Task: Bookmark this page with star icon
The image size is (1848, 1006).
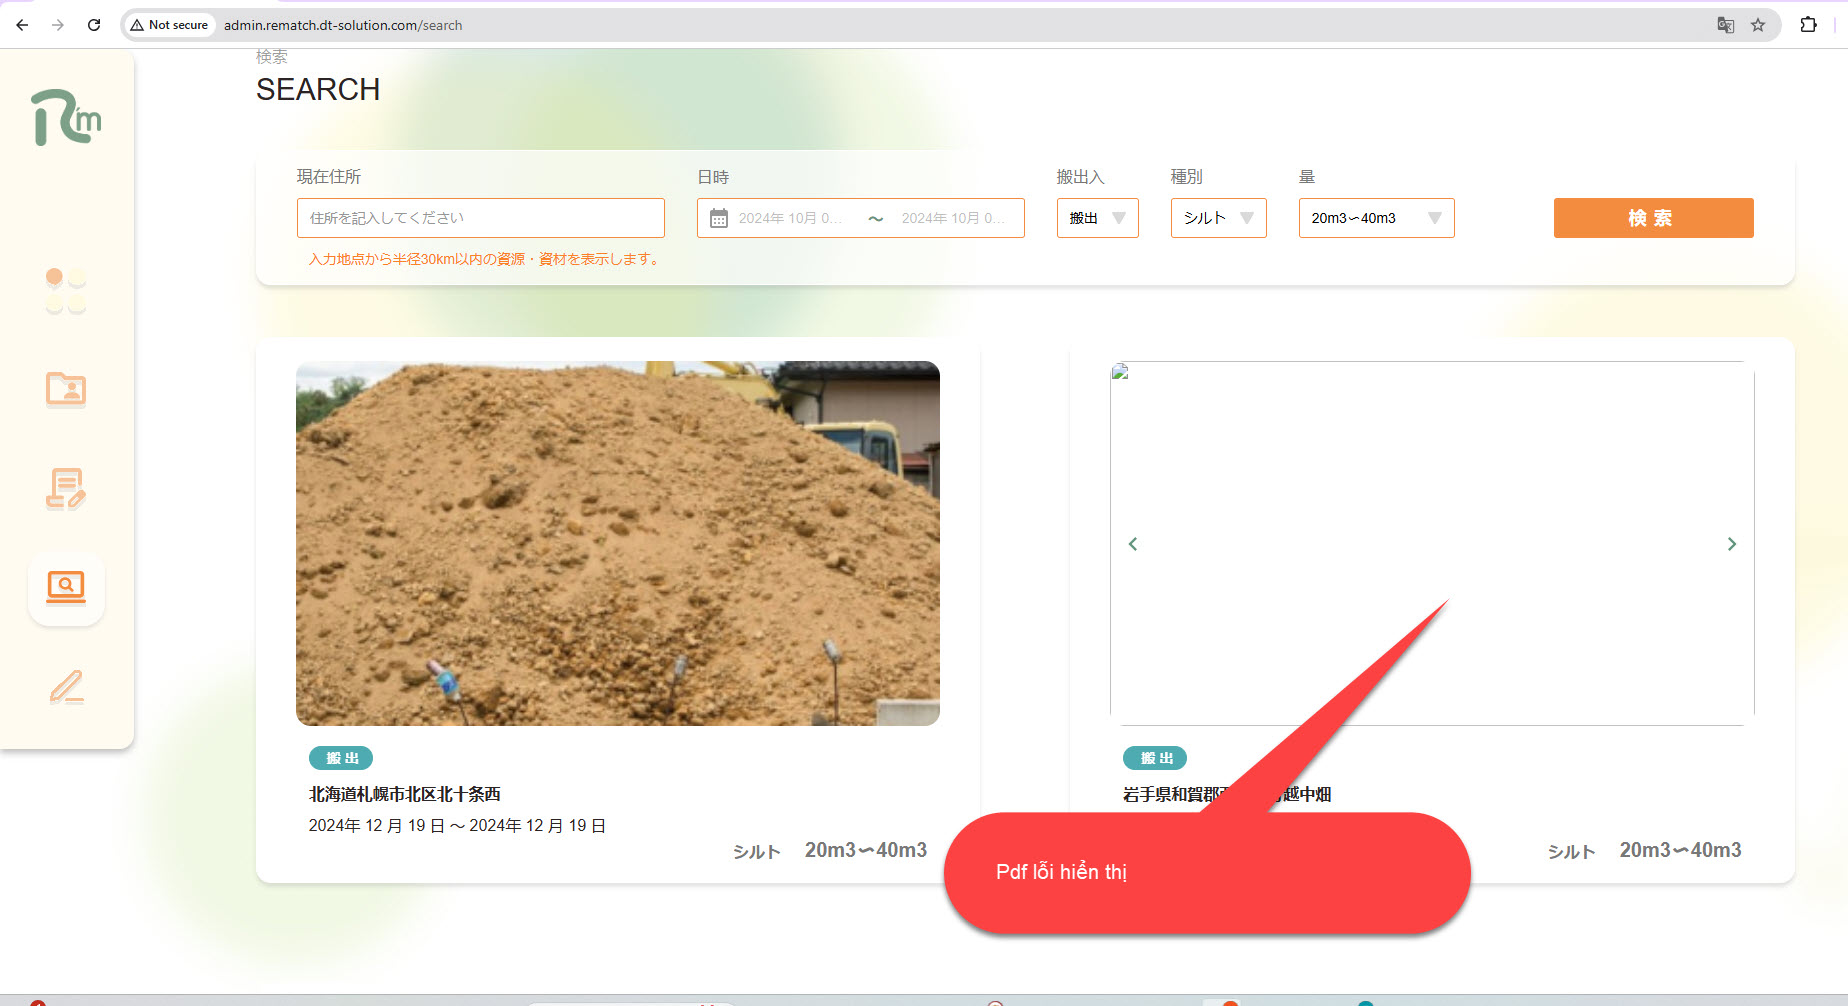Action: [1758, 25]
